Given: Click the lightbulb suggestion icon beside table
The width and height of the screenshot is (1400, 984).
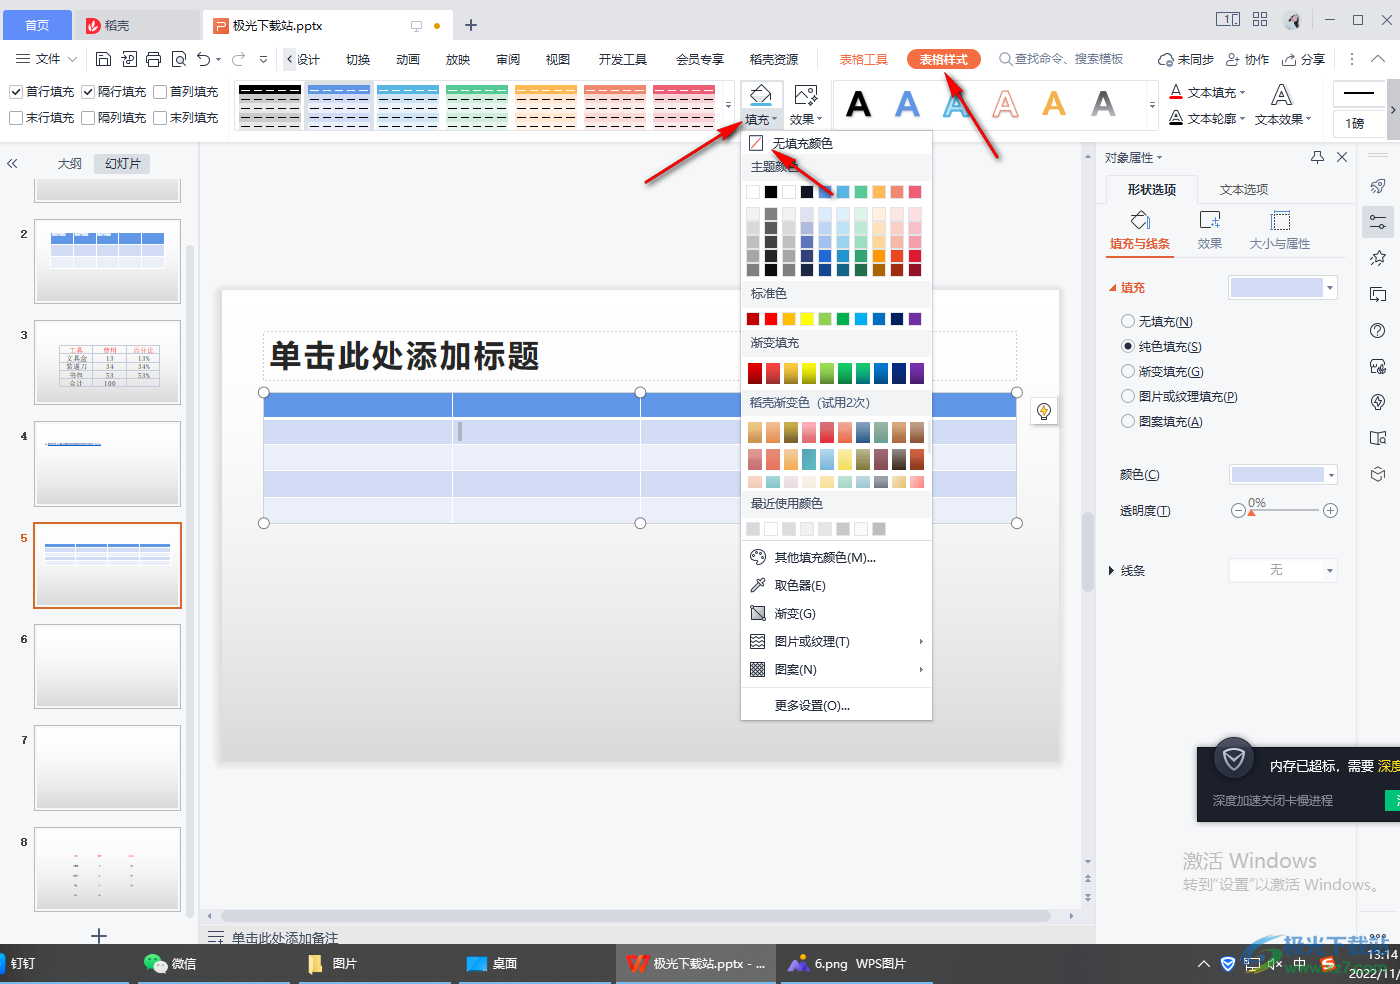Looking at the screenshot, I should [x=1044, y=411].
